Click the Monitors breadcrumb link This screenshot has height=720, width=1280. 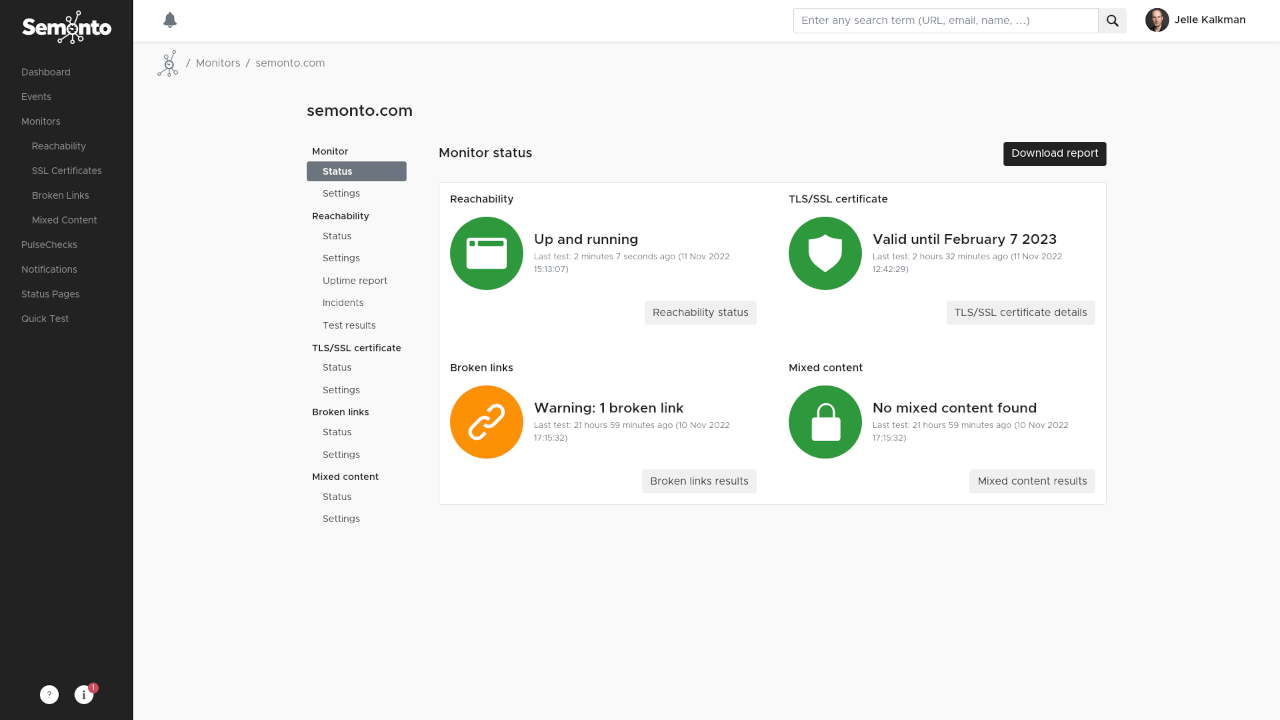[x=218, y=63]
